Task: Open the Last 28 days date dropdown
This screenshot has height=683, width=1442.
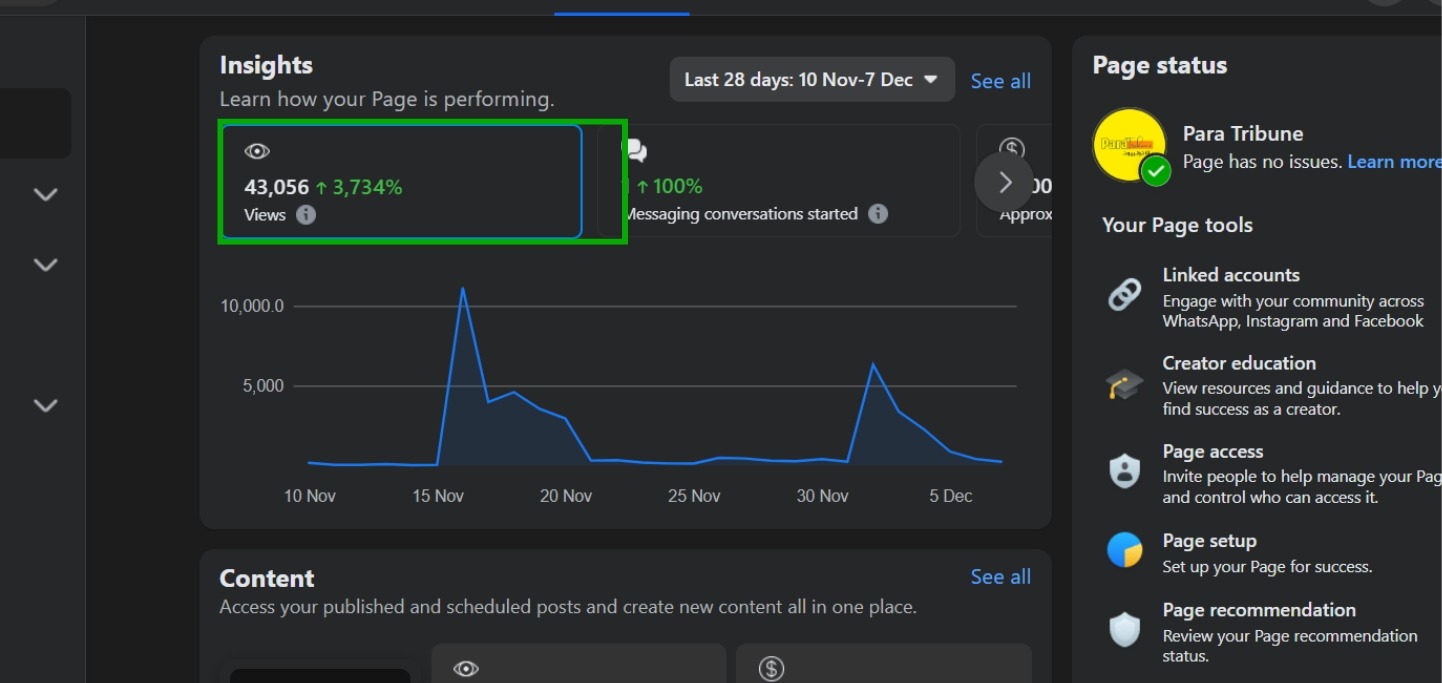Action: tap(812, 80)
